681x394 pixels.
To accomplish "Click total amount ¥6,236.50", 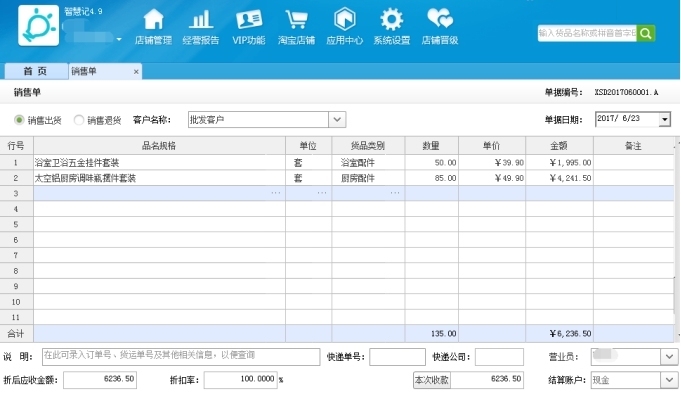I will pos(559,334).
